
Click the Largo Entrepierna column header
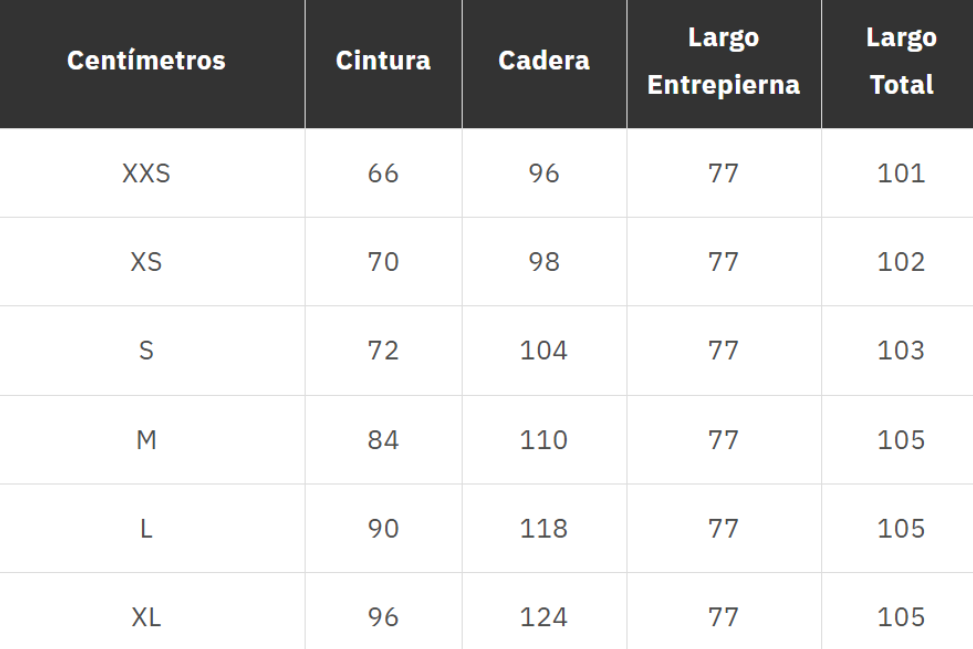pyautogui.click(x=723, y=61)
